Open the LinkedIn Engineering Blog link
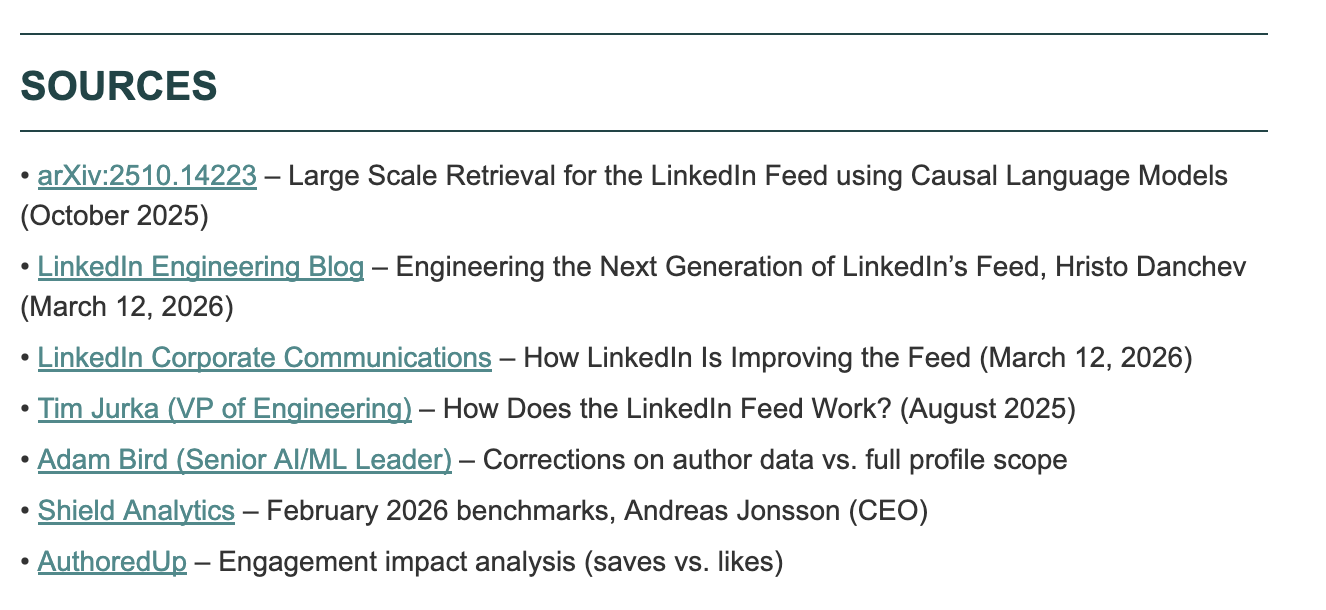The image size is (1326, 610). pyautogui.click(x=200, y=268)
